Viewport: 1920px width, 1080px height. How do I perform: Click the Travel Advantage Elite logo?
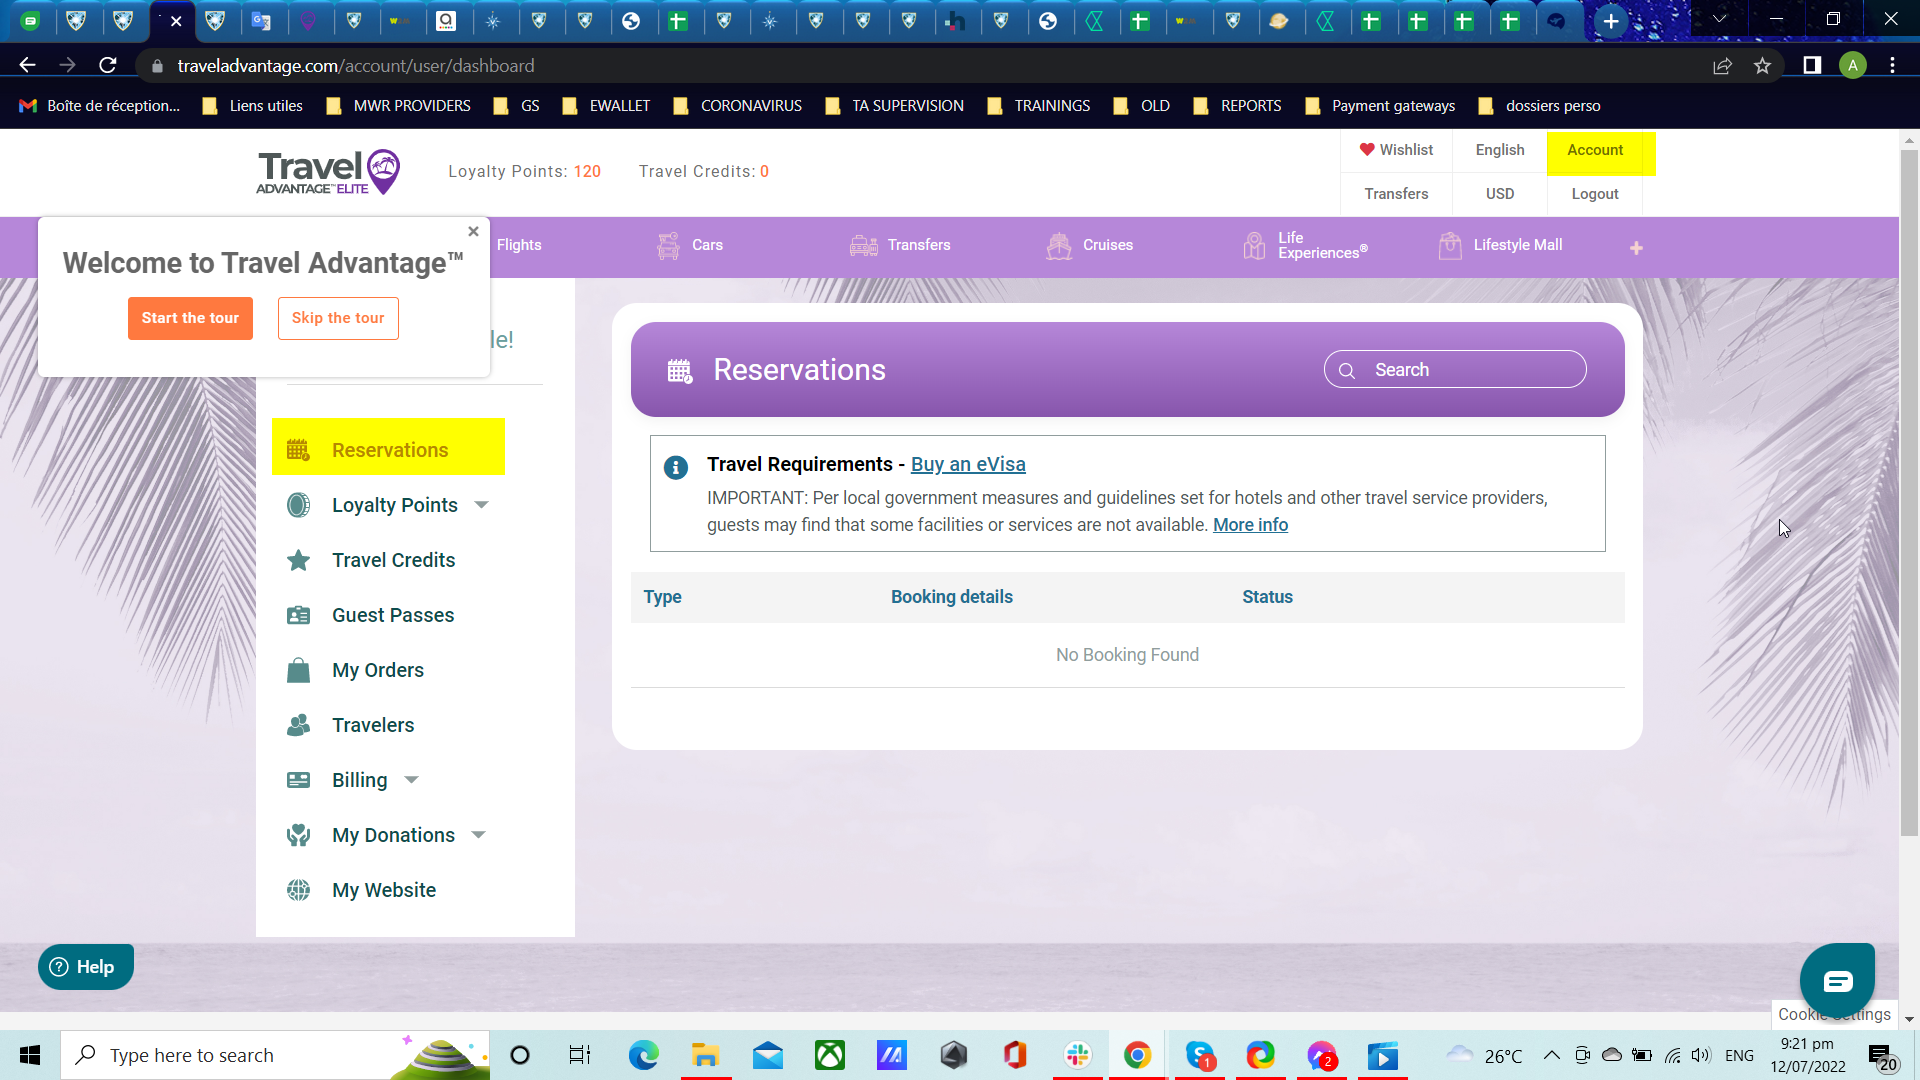(x=328, y=172)
